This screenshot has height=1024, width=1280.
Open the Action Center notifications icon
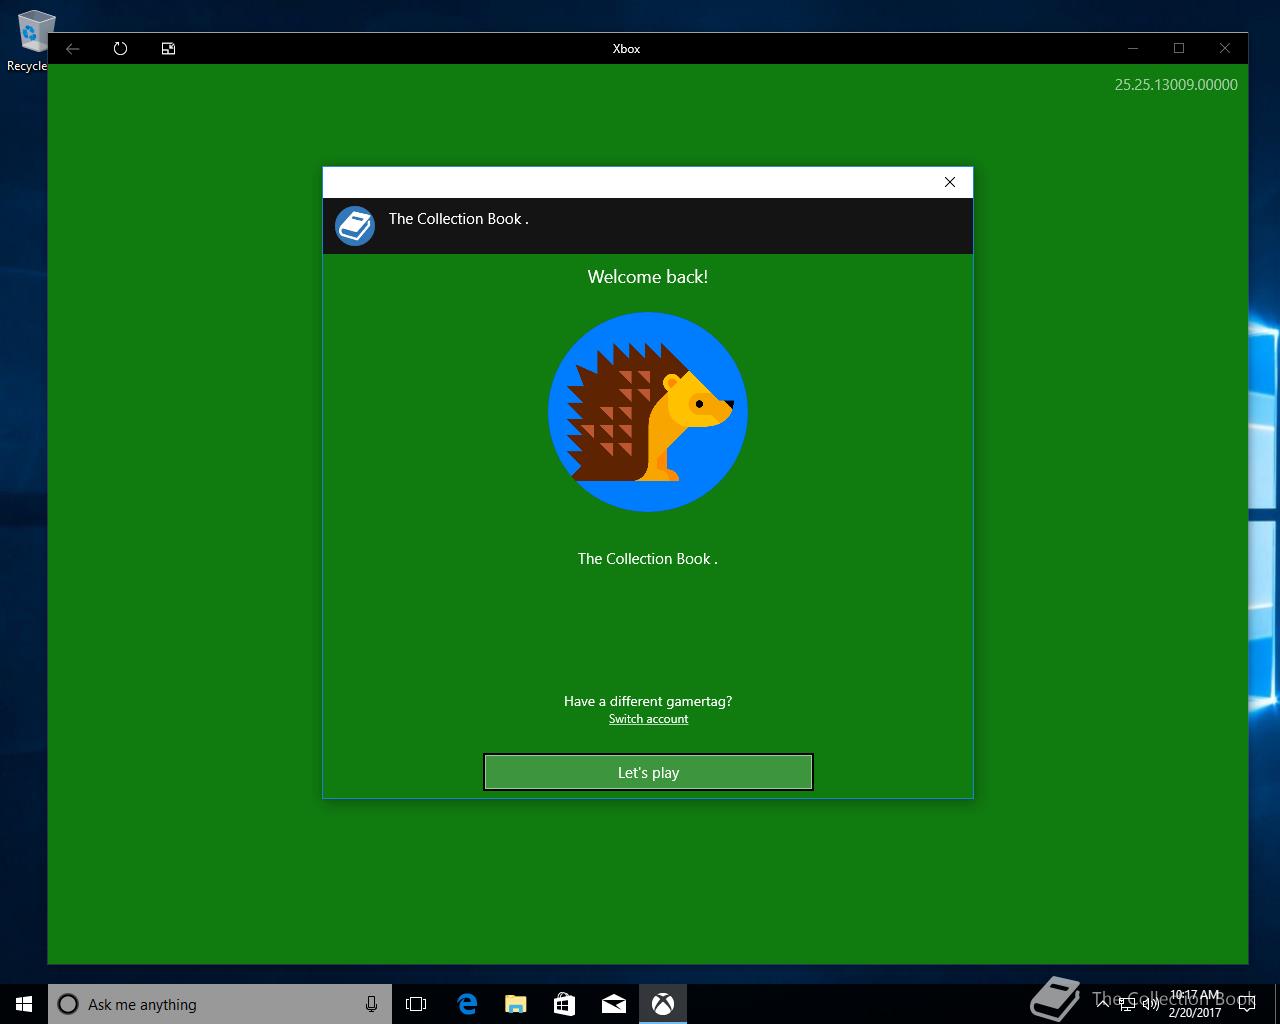(1246, 1004)
